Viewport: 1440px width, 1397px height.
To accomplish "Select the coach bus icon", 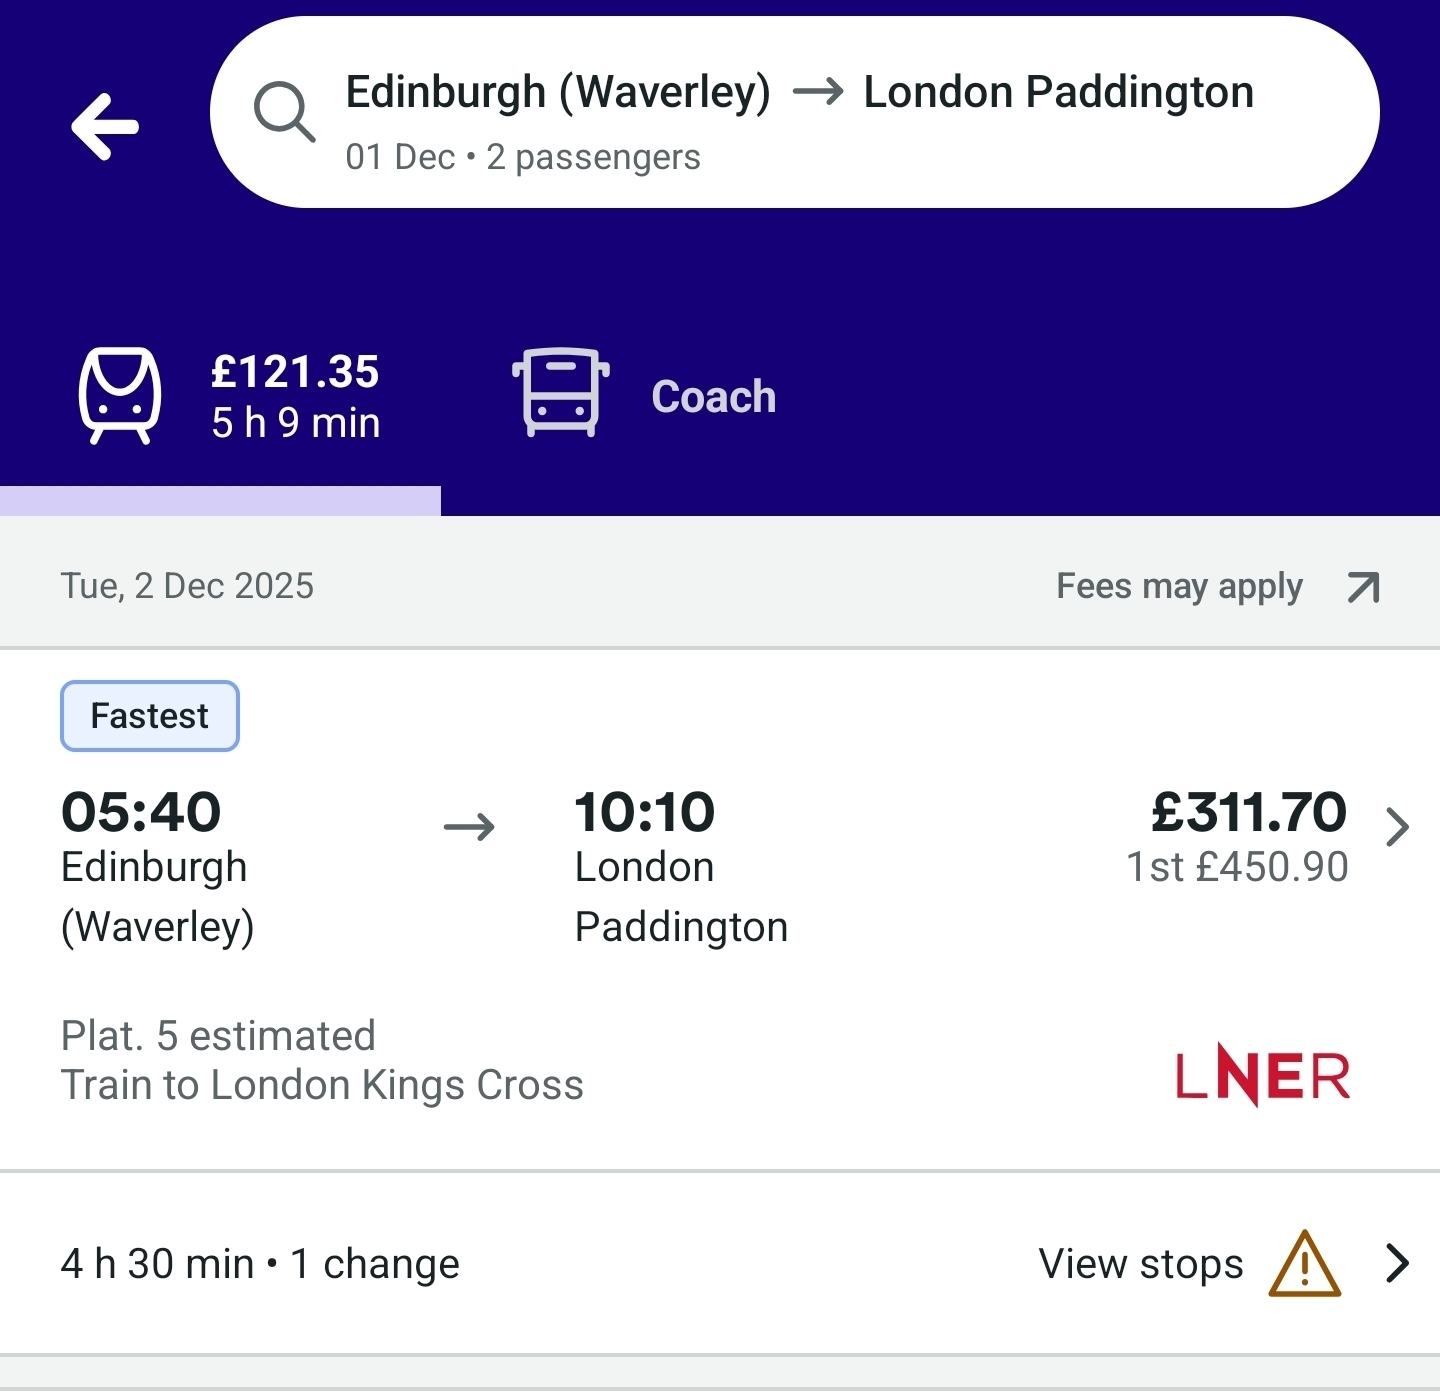I will tap(560, 392).
